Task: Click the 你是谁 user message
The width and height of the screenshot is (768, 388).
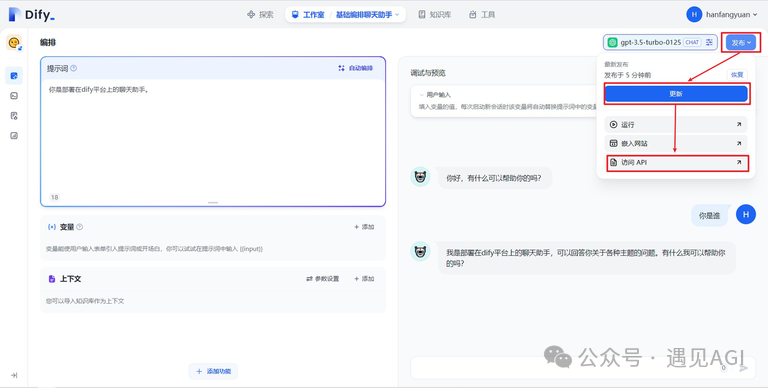Action: coord(709,216)
